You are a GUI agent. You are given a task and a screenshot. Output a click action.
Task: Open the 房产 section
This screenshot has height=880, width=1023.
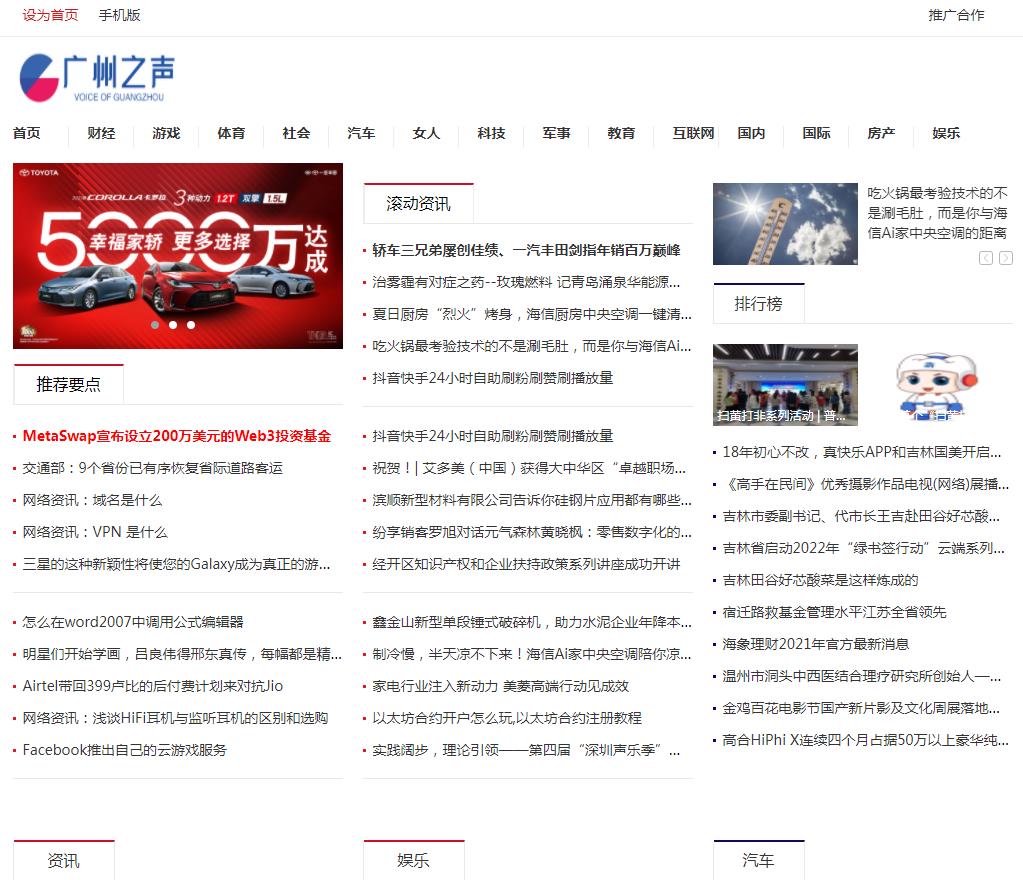click(881, 133)
